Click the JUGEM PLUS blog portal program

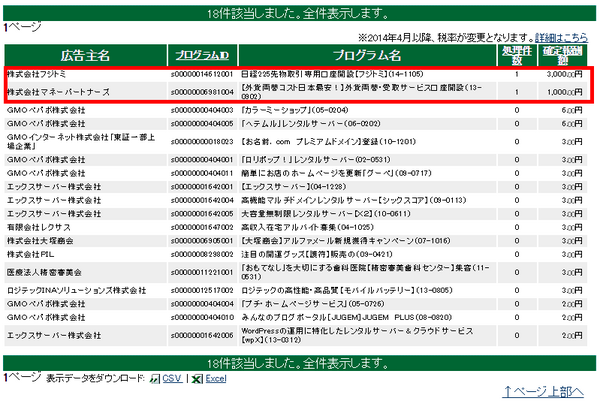[346, 317]
